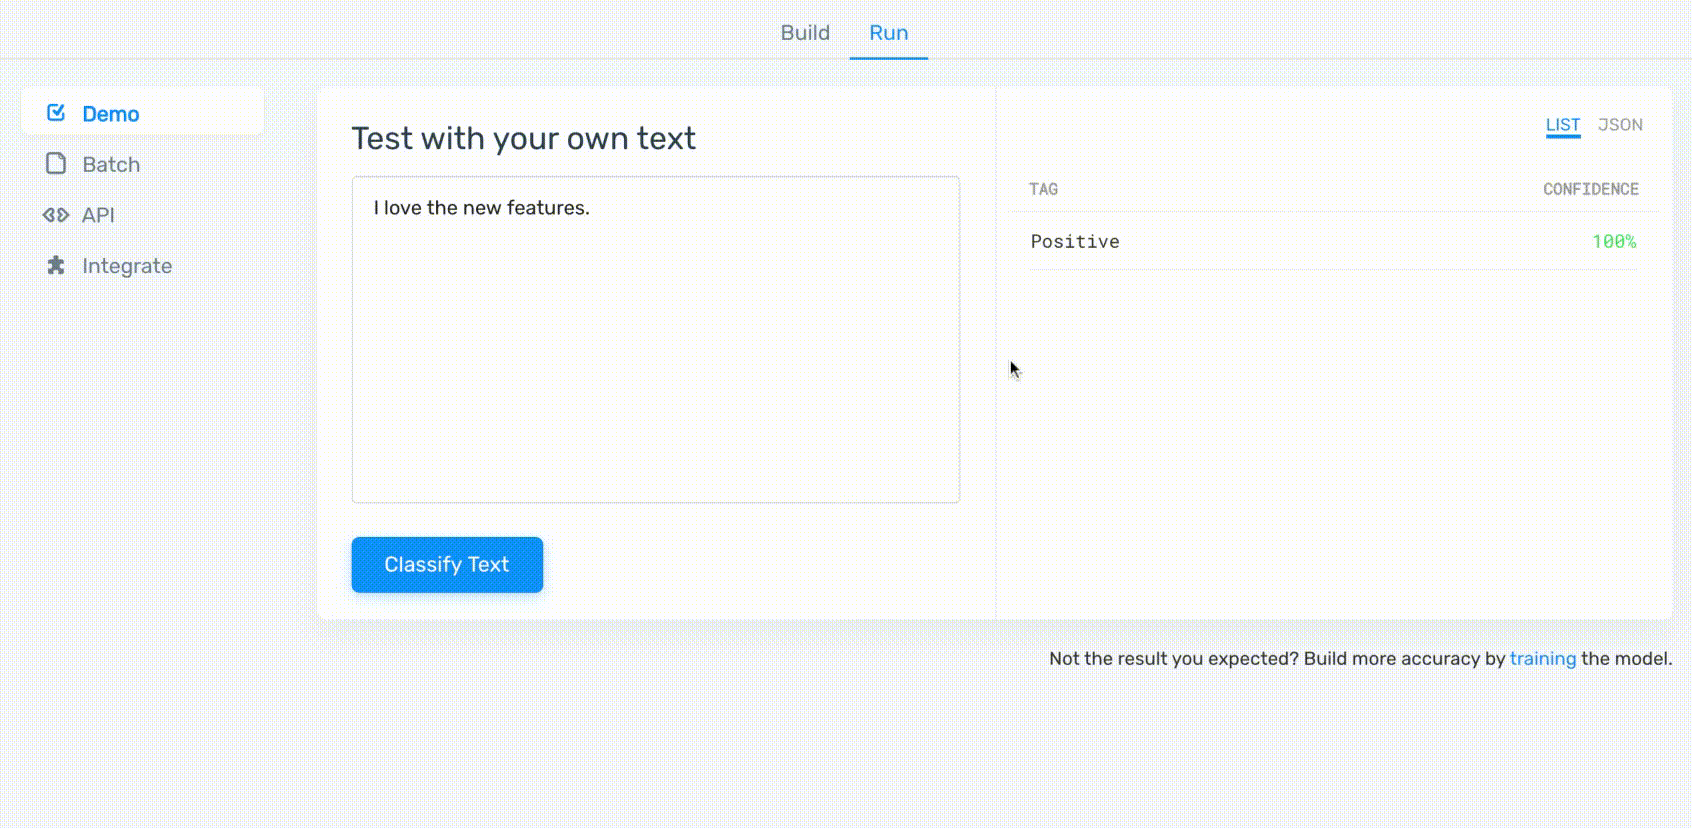Screen dimensions: 1692x828
Task: Focus the text input area
Action: 655,340
